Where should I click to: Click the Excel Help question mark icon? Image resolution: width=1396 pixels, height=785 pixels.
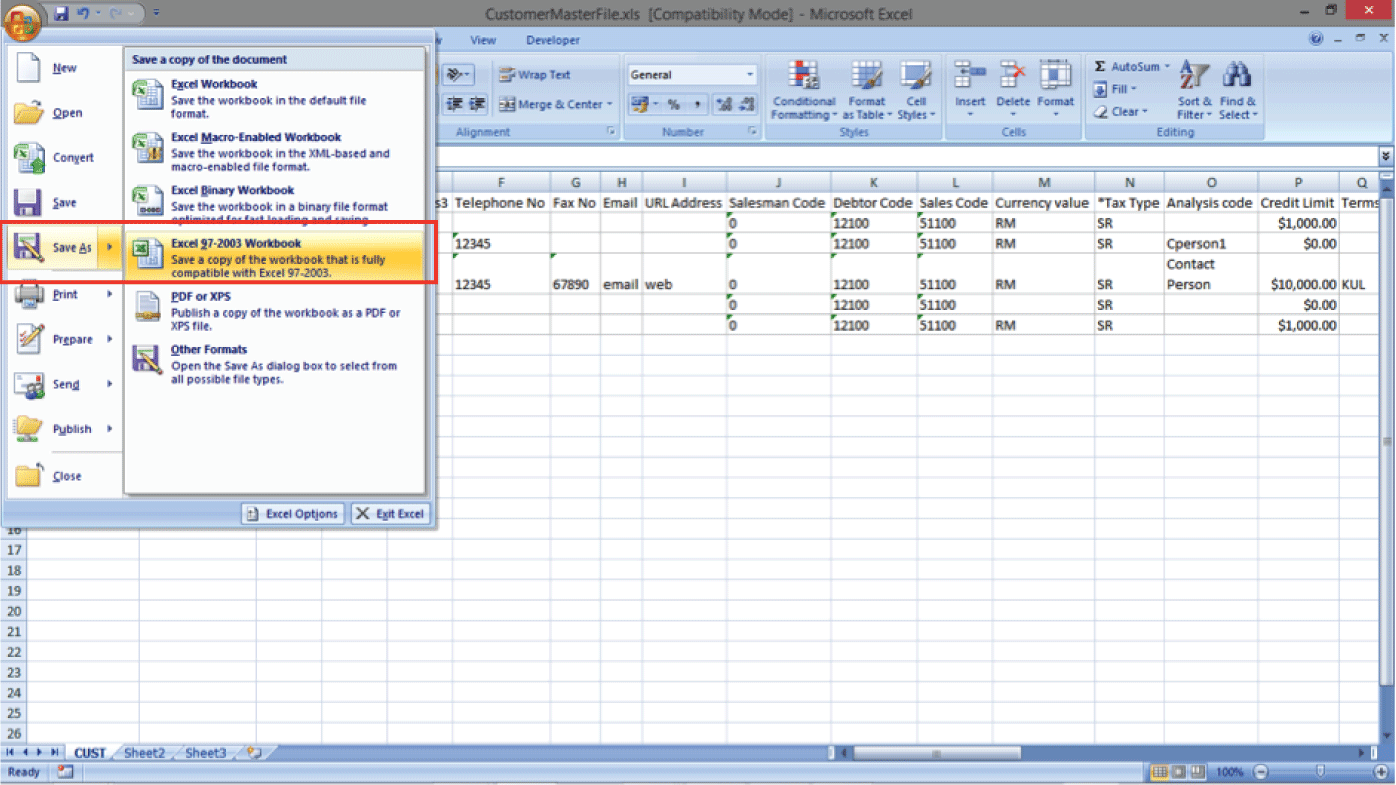1316,39
